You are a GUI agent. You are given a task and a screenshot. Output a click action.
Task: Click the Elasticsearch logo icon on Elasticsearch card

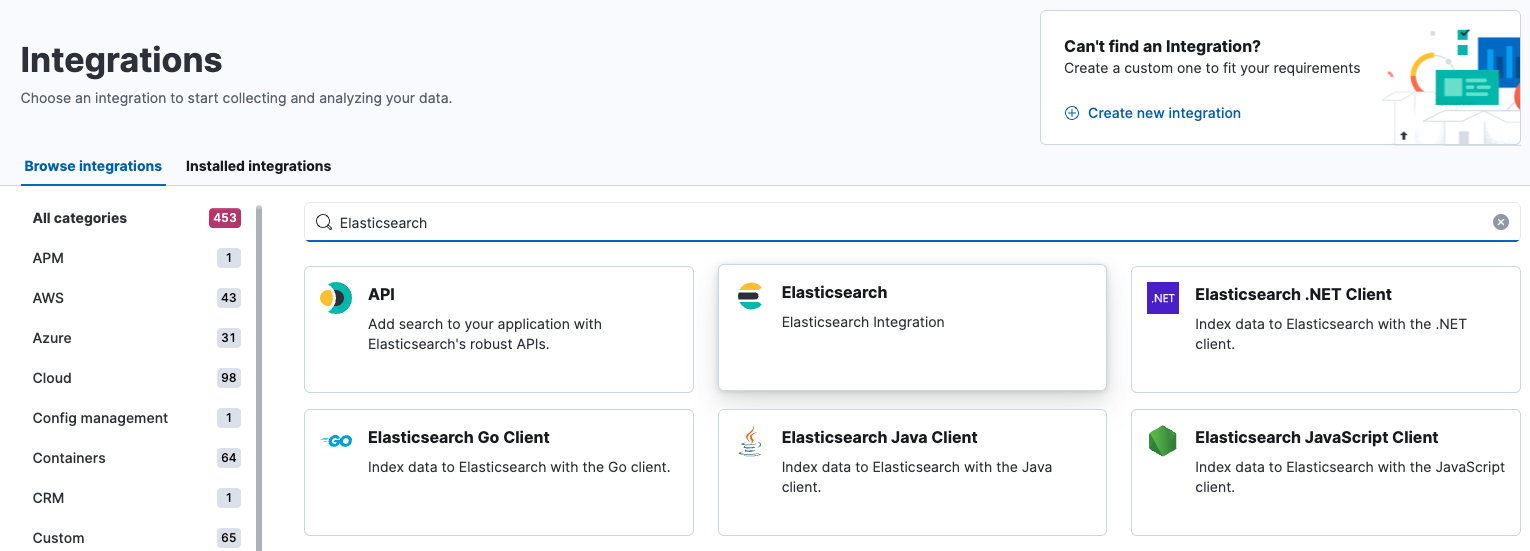click(x=750, y=296)
